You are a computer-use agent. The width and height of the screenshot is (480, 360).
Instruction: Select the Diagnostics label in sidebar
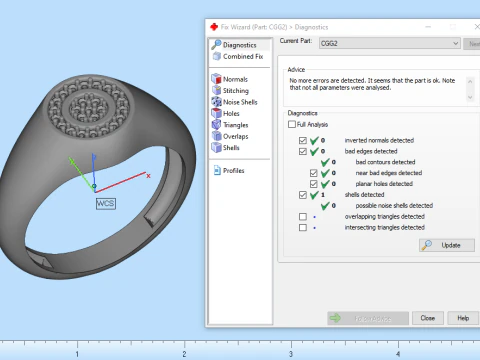click(240, 45)
